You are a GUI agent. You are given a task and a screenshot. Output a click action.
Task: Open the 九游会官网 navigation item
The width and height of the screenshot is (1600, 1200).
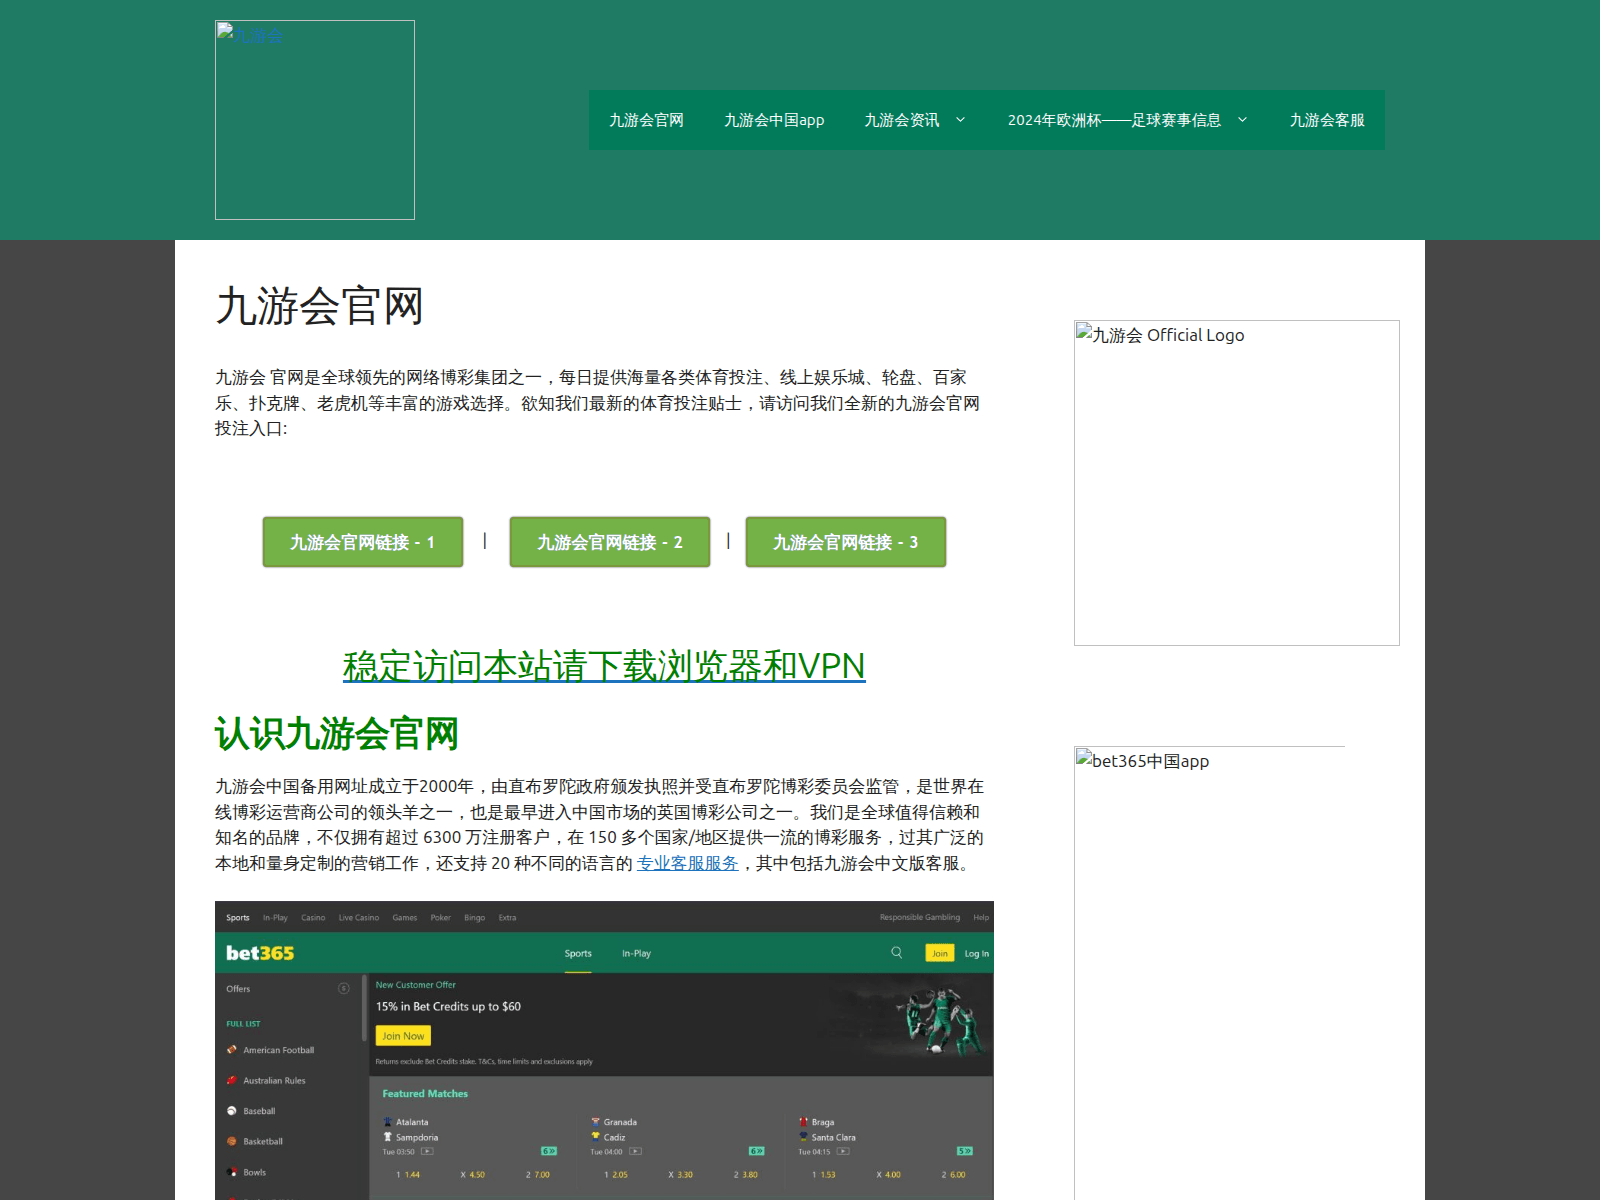(x=646, y=120)
